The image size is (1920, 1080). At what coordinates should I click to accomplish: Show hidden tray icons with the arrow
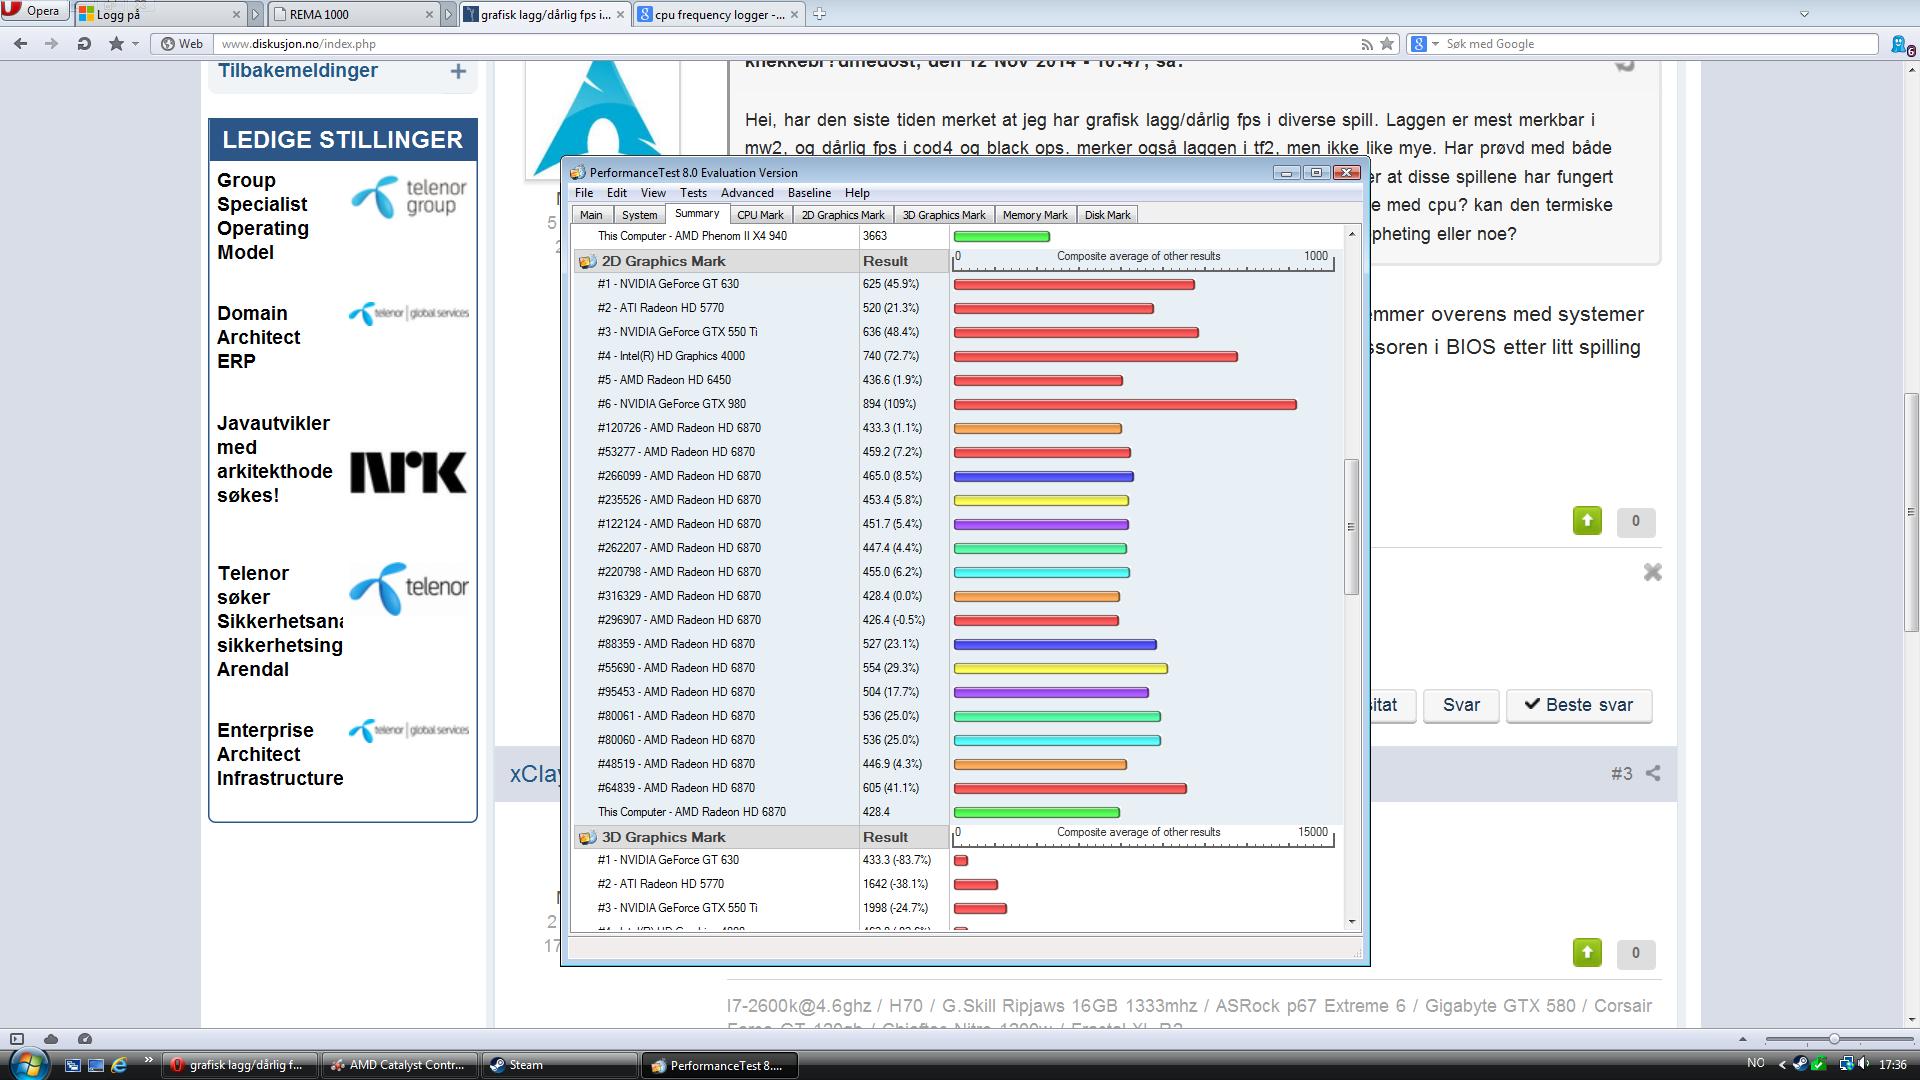tap(1782, 1065)
